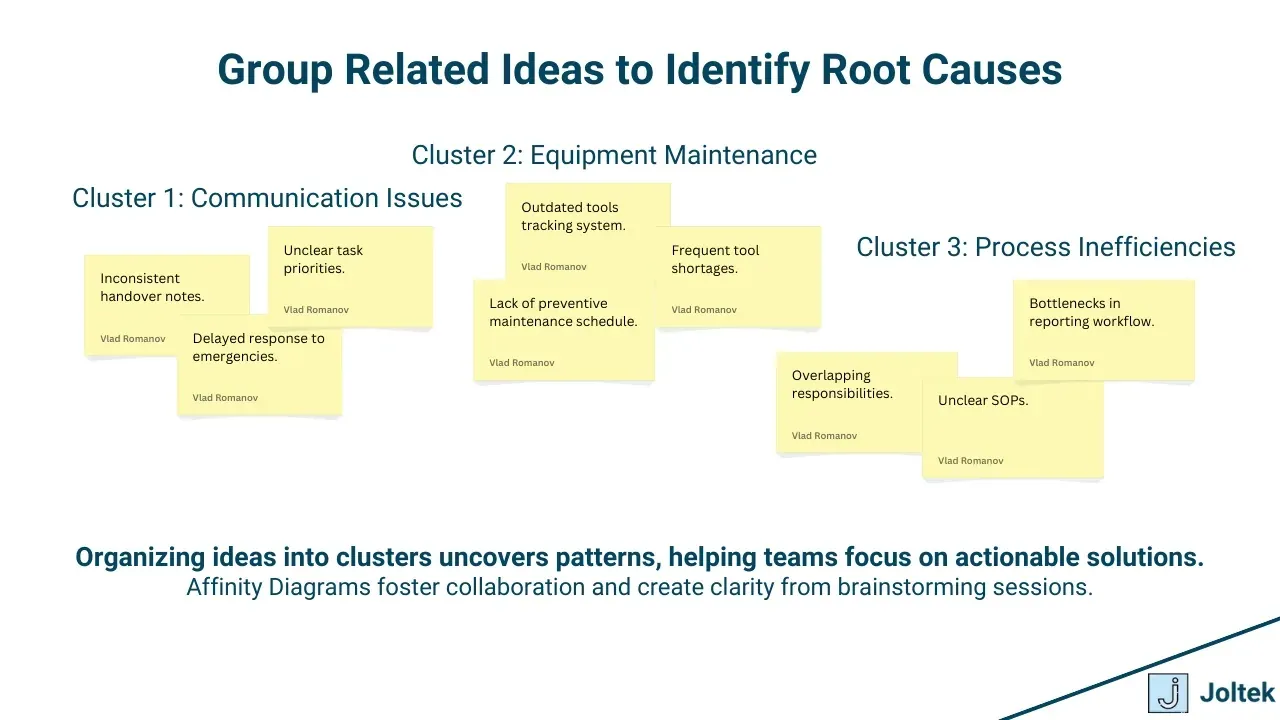The height and width of the screenshot is (720, 1280).
Task: Select the 'Unclear task priorities' sticky note
Action: 351,276
